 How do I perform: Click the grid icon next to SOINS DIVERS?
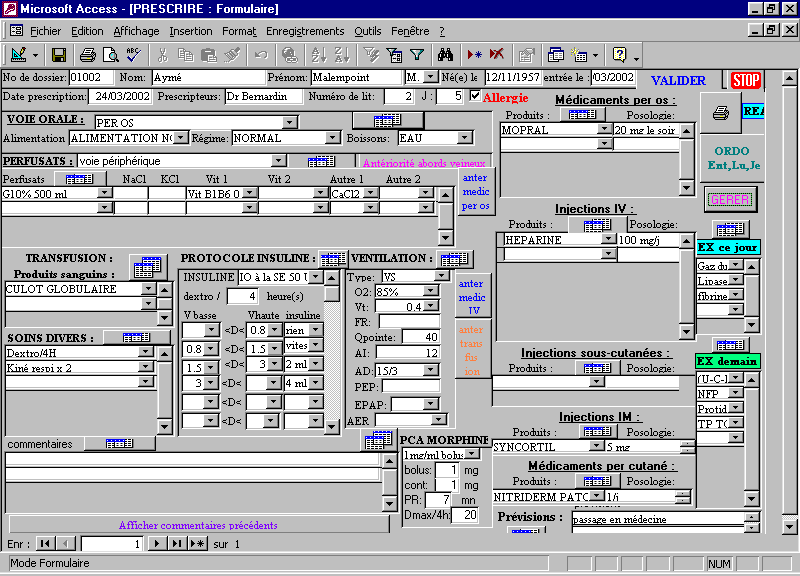(x=136, y=337)
